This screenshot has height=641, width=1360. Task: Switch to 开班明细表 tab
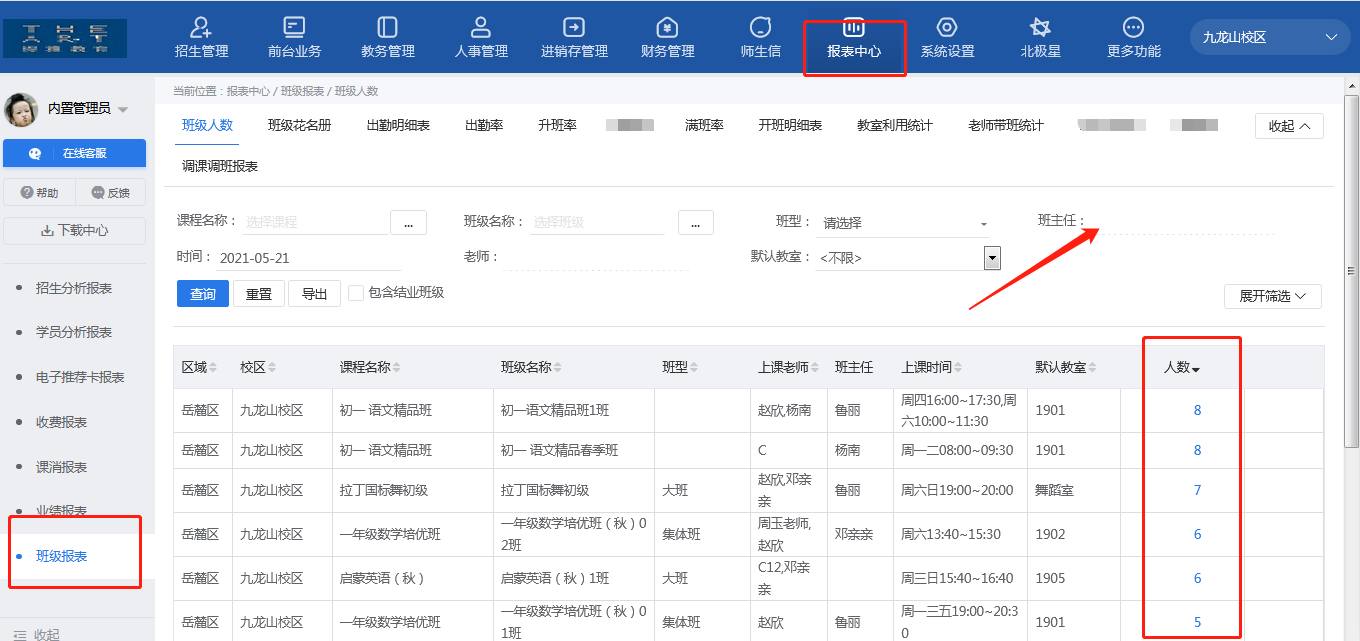(x=790, y=125)
